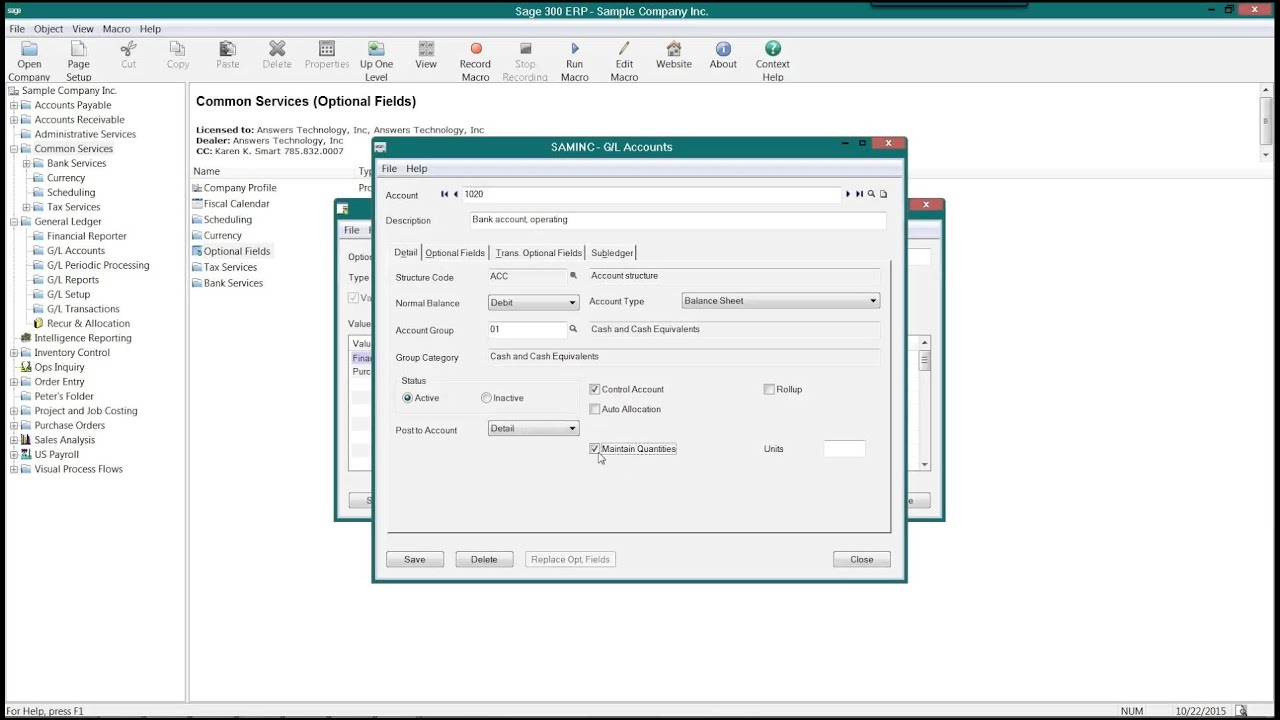Expand the Inventory Control tree node
The width and height of the screenshot is (1280, 720).
click(x=14, y=353)
